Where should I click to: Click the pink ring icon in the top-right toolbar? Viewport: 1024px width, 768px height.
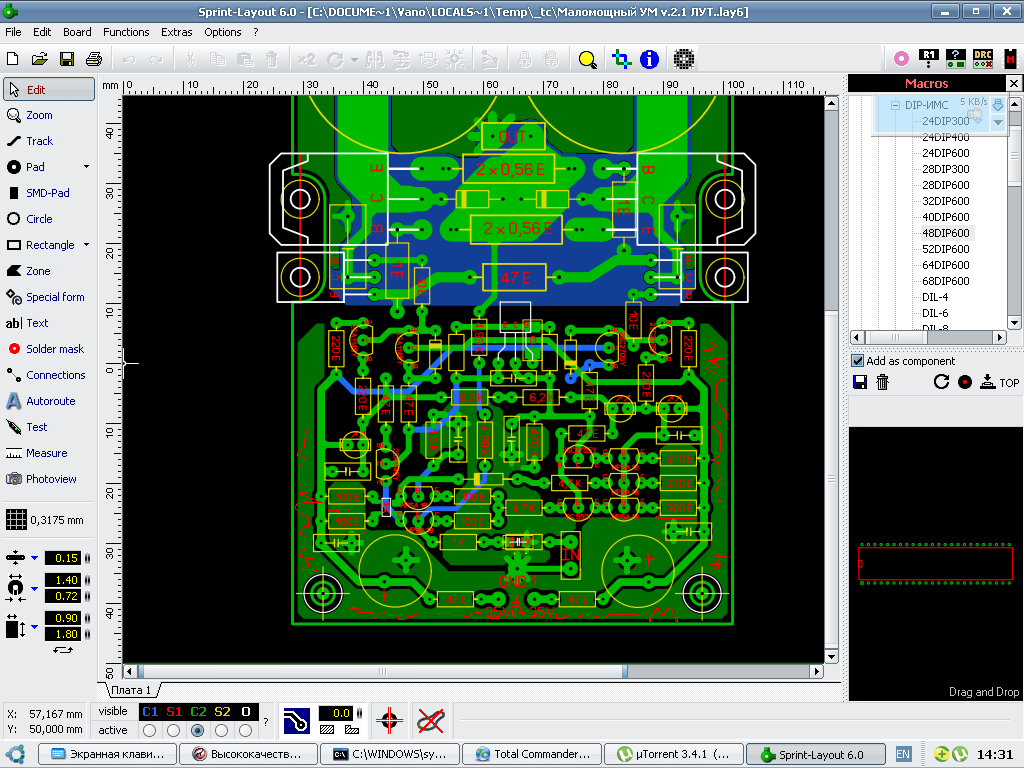(x=901, y=59)
